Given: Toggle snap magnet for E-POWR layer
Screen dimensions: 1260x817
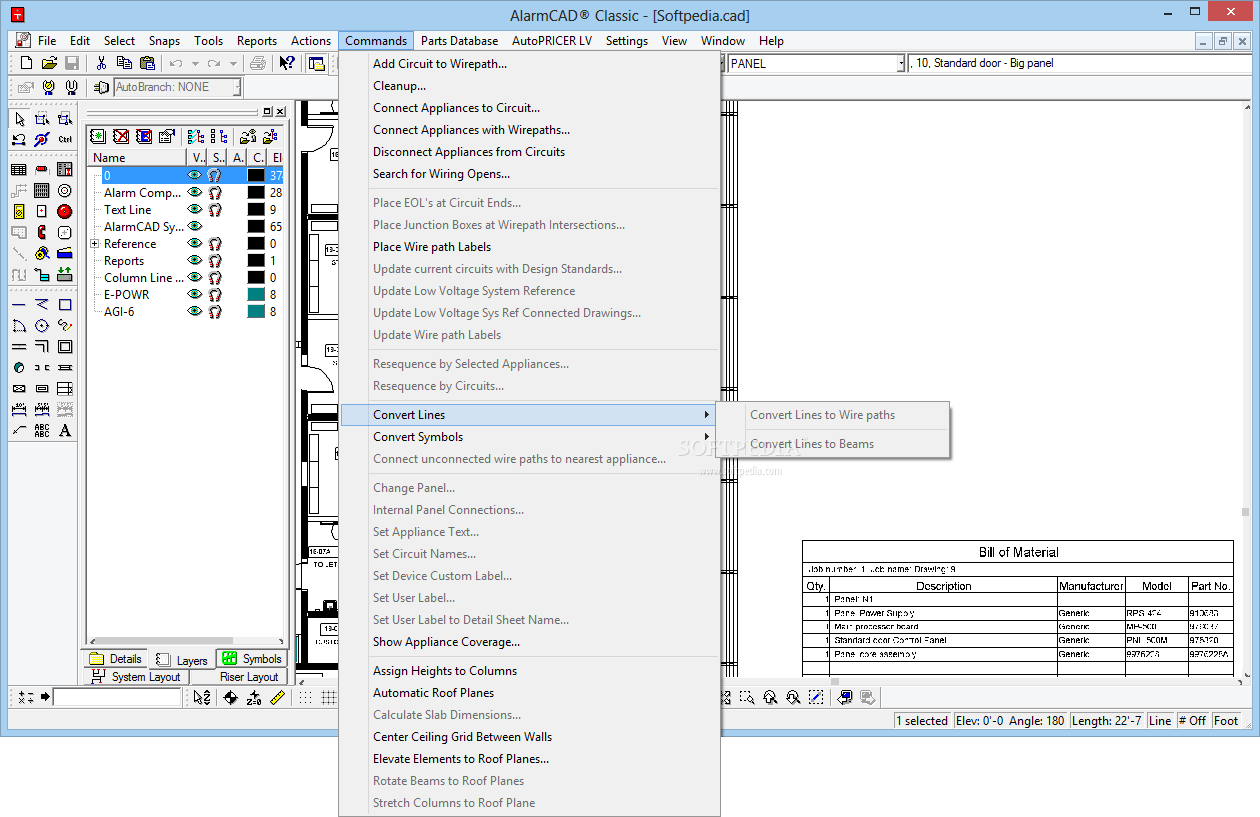Looking at the screenshot, I should tap(214, 294).
